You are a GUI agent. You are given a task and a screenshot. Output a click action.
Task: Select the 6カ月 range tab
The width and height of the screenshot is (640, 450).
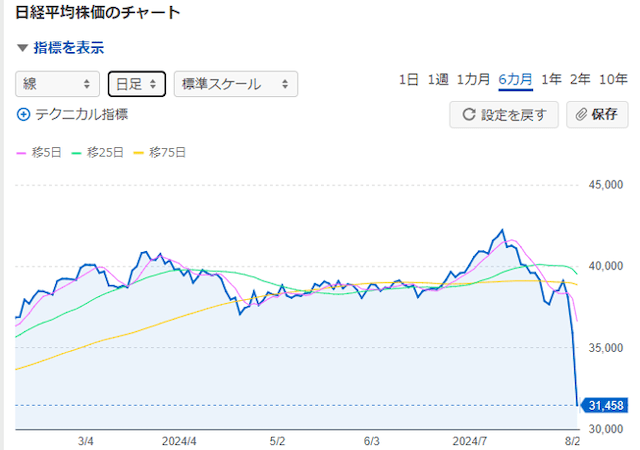click(x=516, y=79)
